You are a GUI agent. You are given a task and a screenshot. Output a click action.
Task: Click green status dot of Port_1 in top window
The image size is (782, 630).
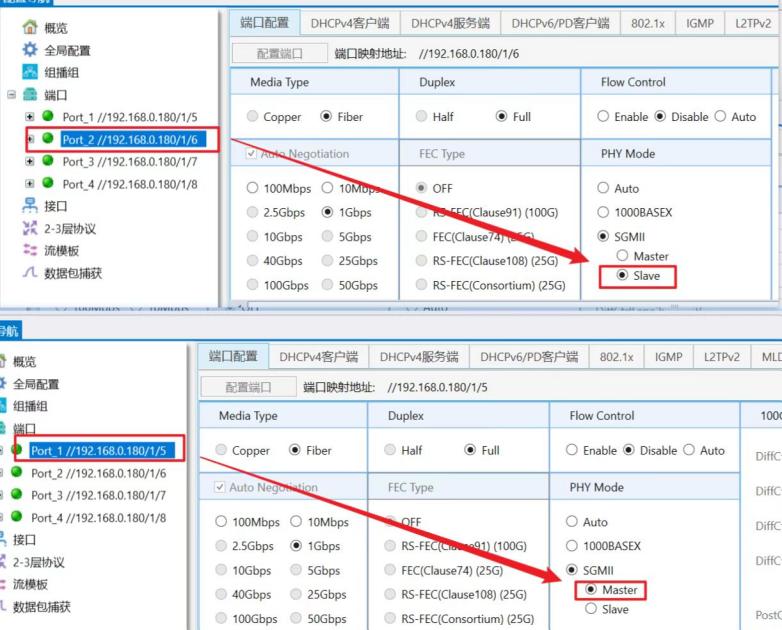[48, 116]
